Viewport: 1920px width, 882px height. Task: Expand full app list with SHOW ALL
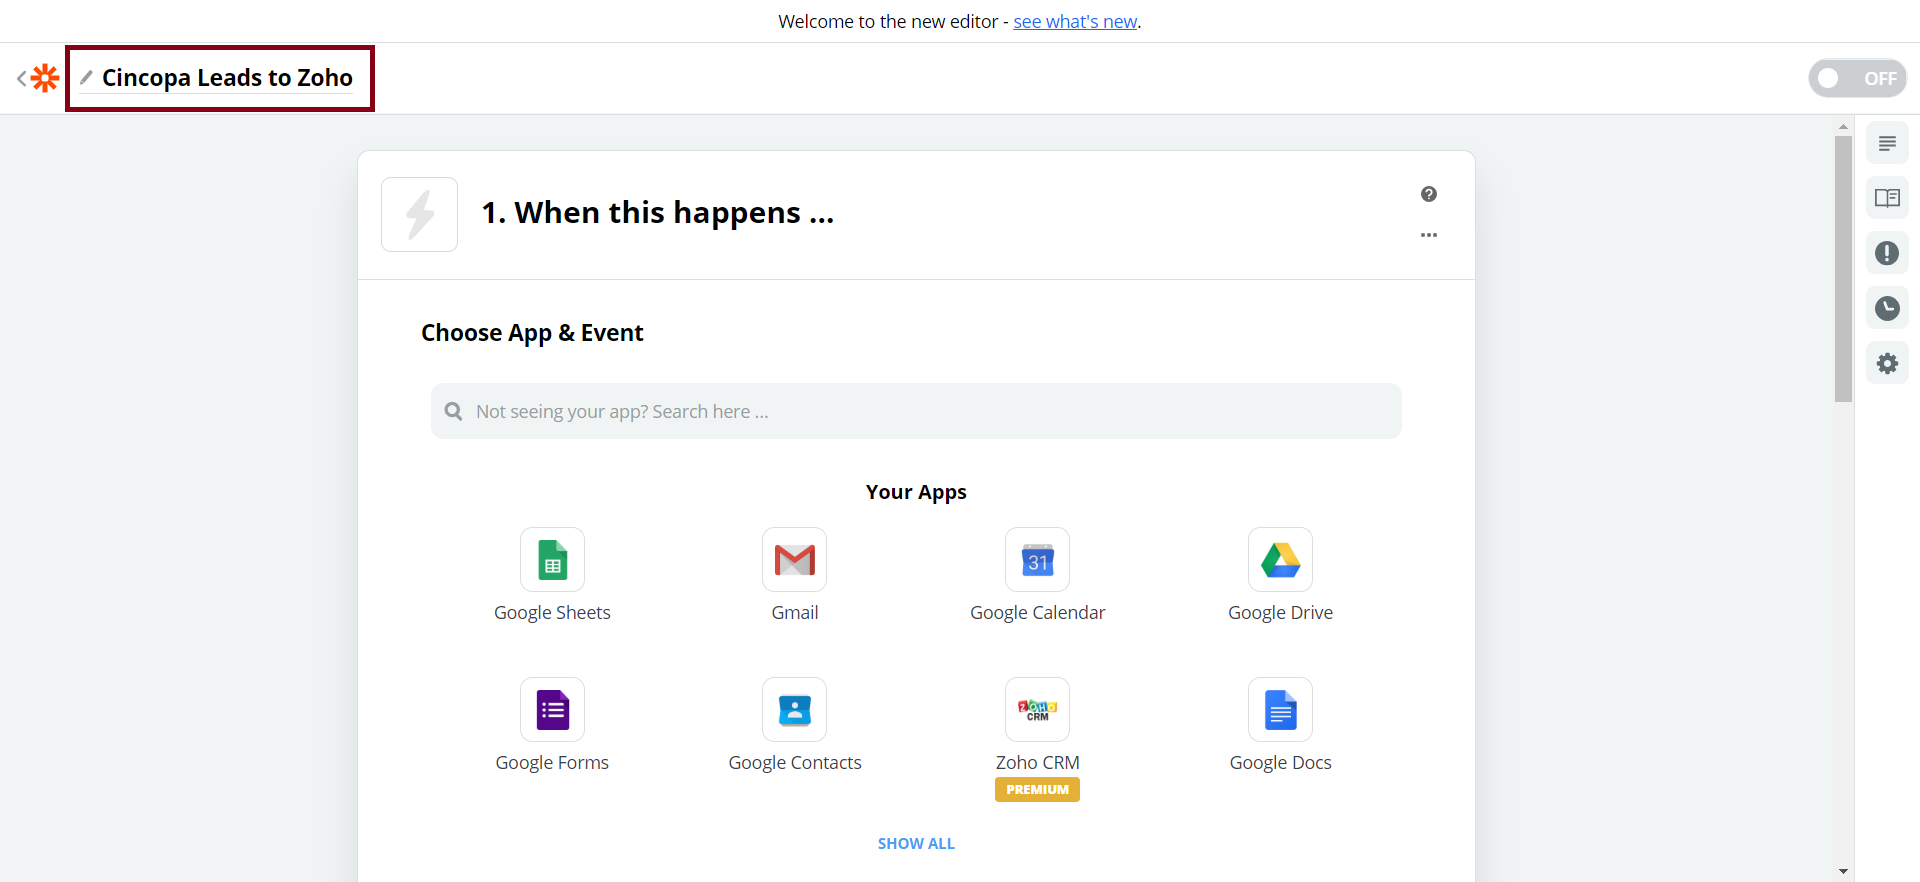[x=916, y=843]
